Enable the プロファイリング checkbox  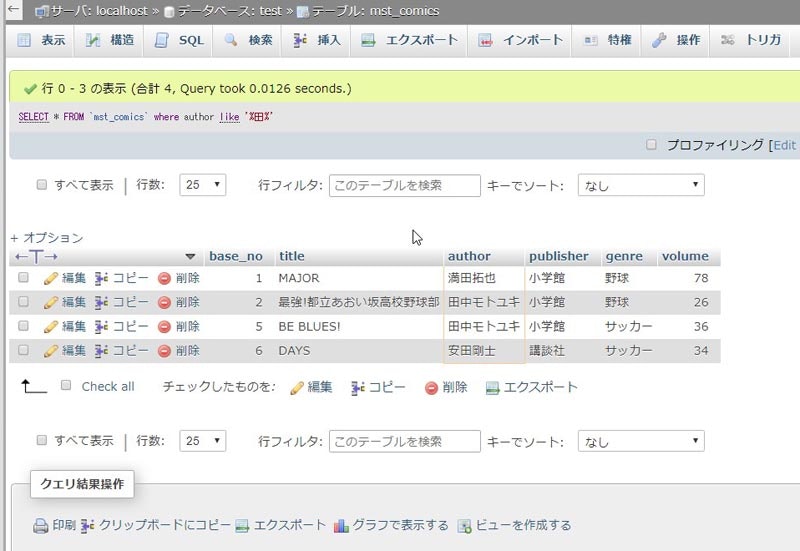pyautogui.click(x=651, y=144)
